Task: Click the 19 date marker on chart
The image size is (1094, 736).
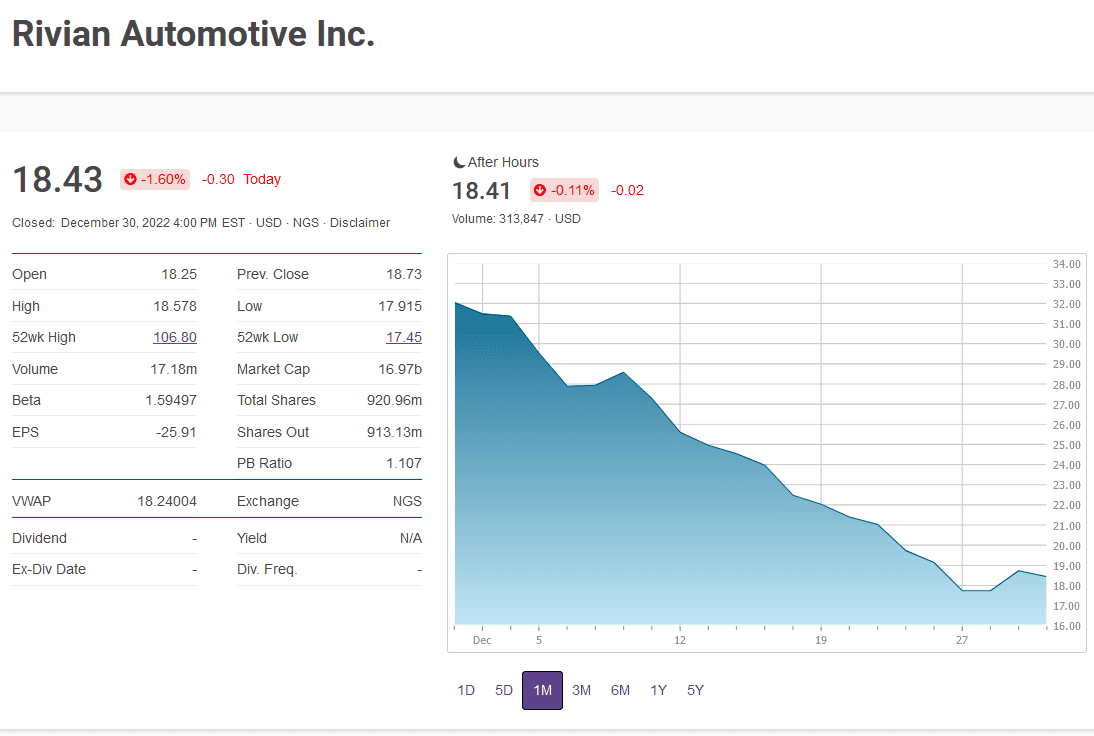Action: pyautogui.click(x=821, y=640)
